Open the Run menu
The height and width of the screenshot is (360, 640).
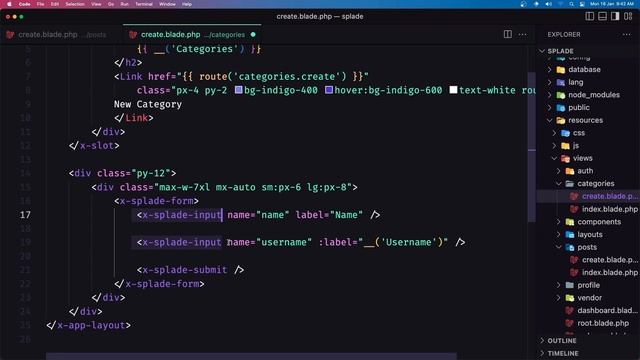(124, 4)
